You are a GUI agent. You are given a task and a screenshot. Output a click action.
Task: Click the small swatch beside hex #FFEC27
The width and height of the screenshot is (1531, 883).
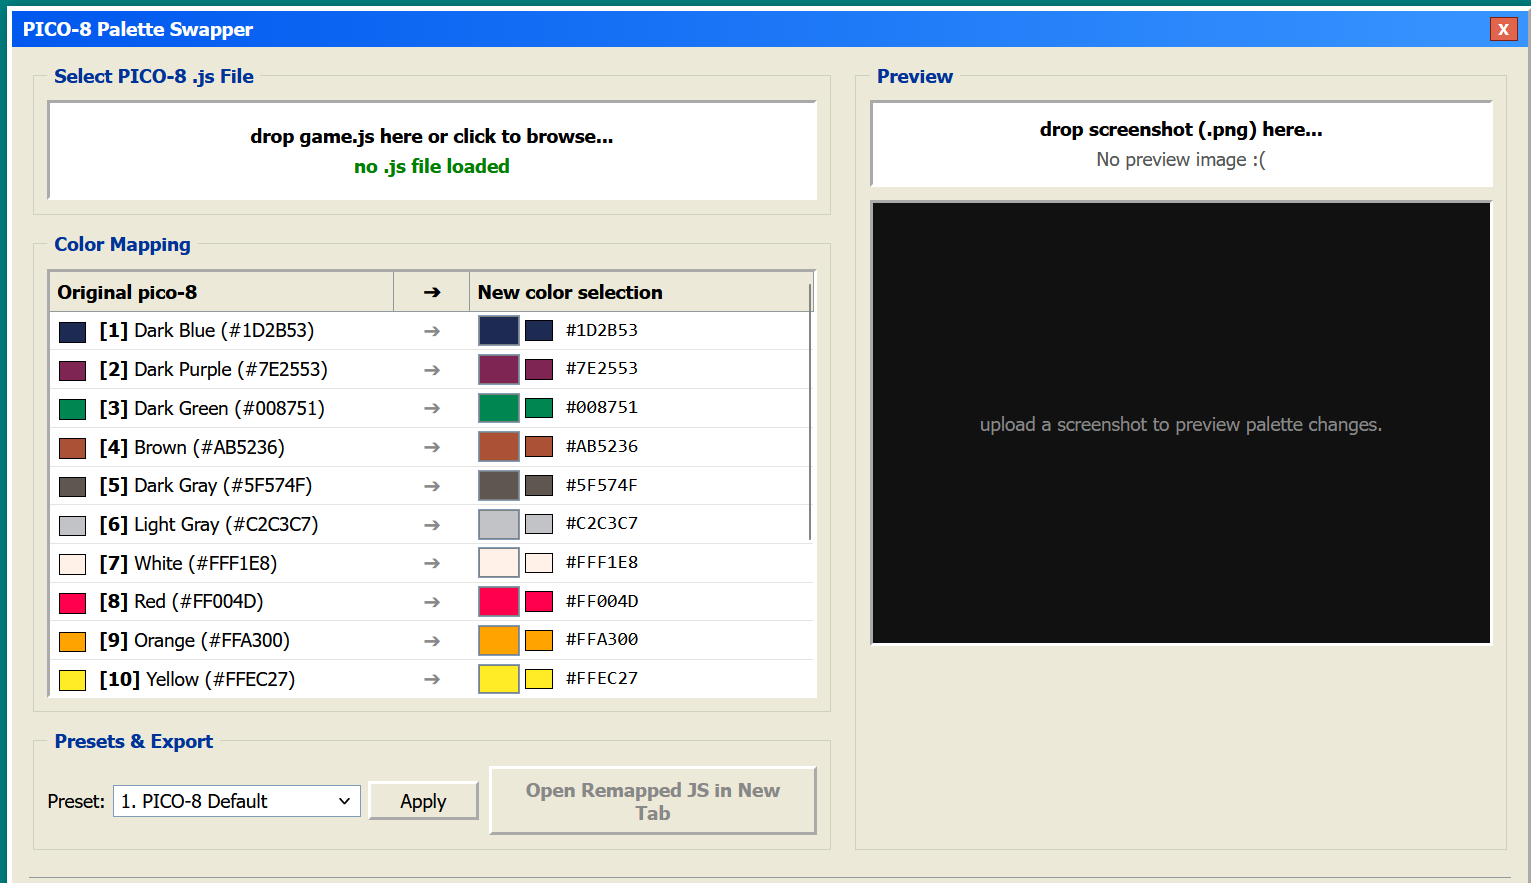(539, 679)
